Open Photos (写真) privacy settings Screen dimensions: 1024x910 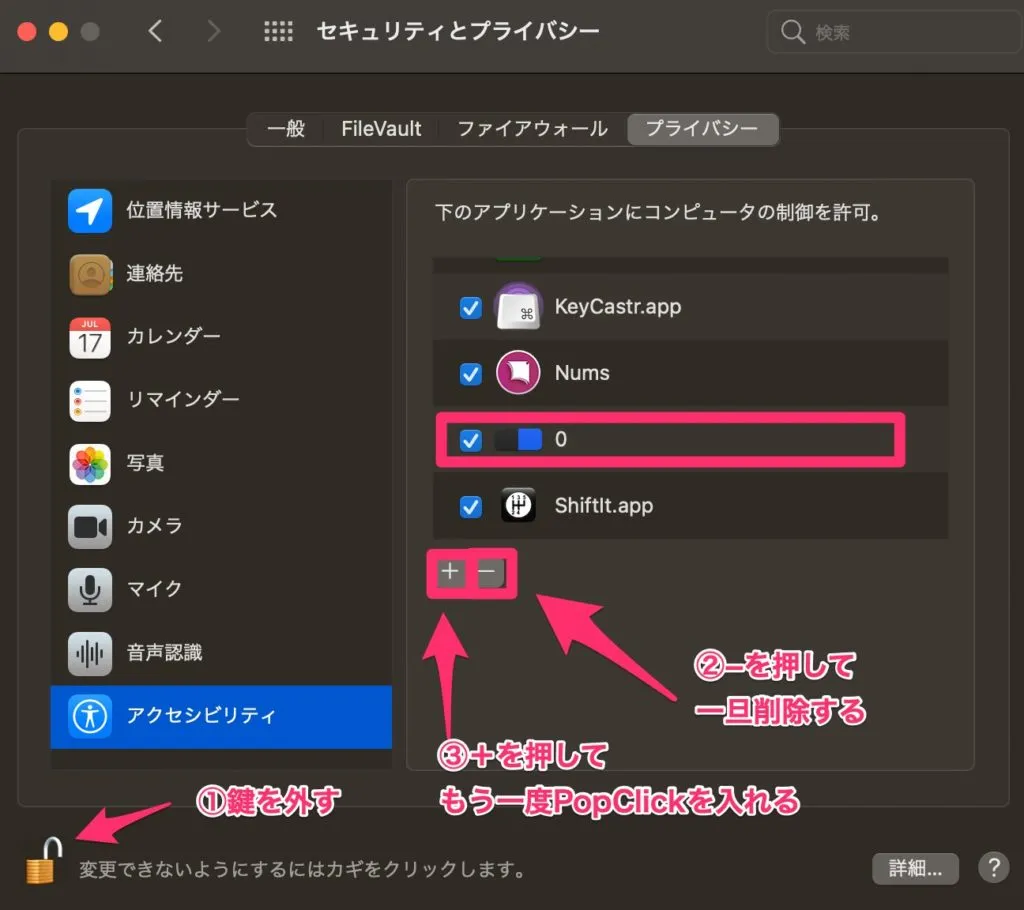coord(145,463)
